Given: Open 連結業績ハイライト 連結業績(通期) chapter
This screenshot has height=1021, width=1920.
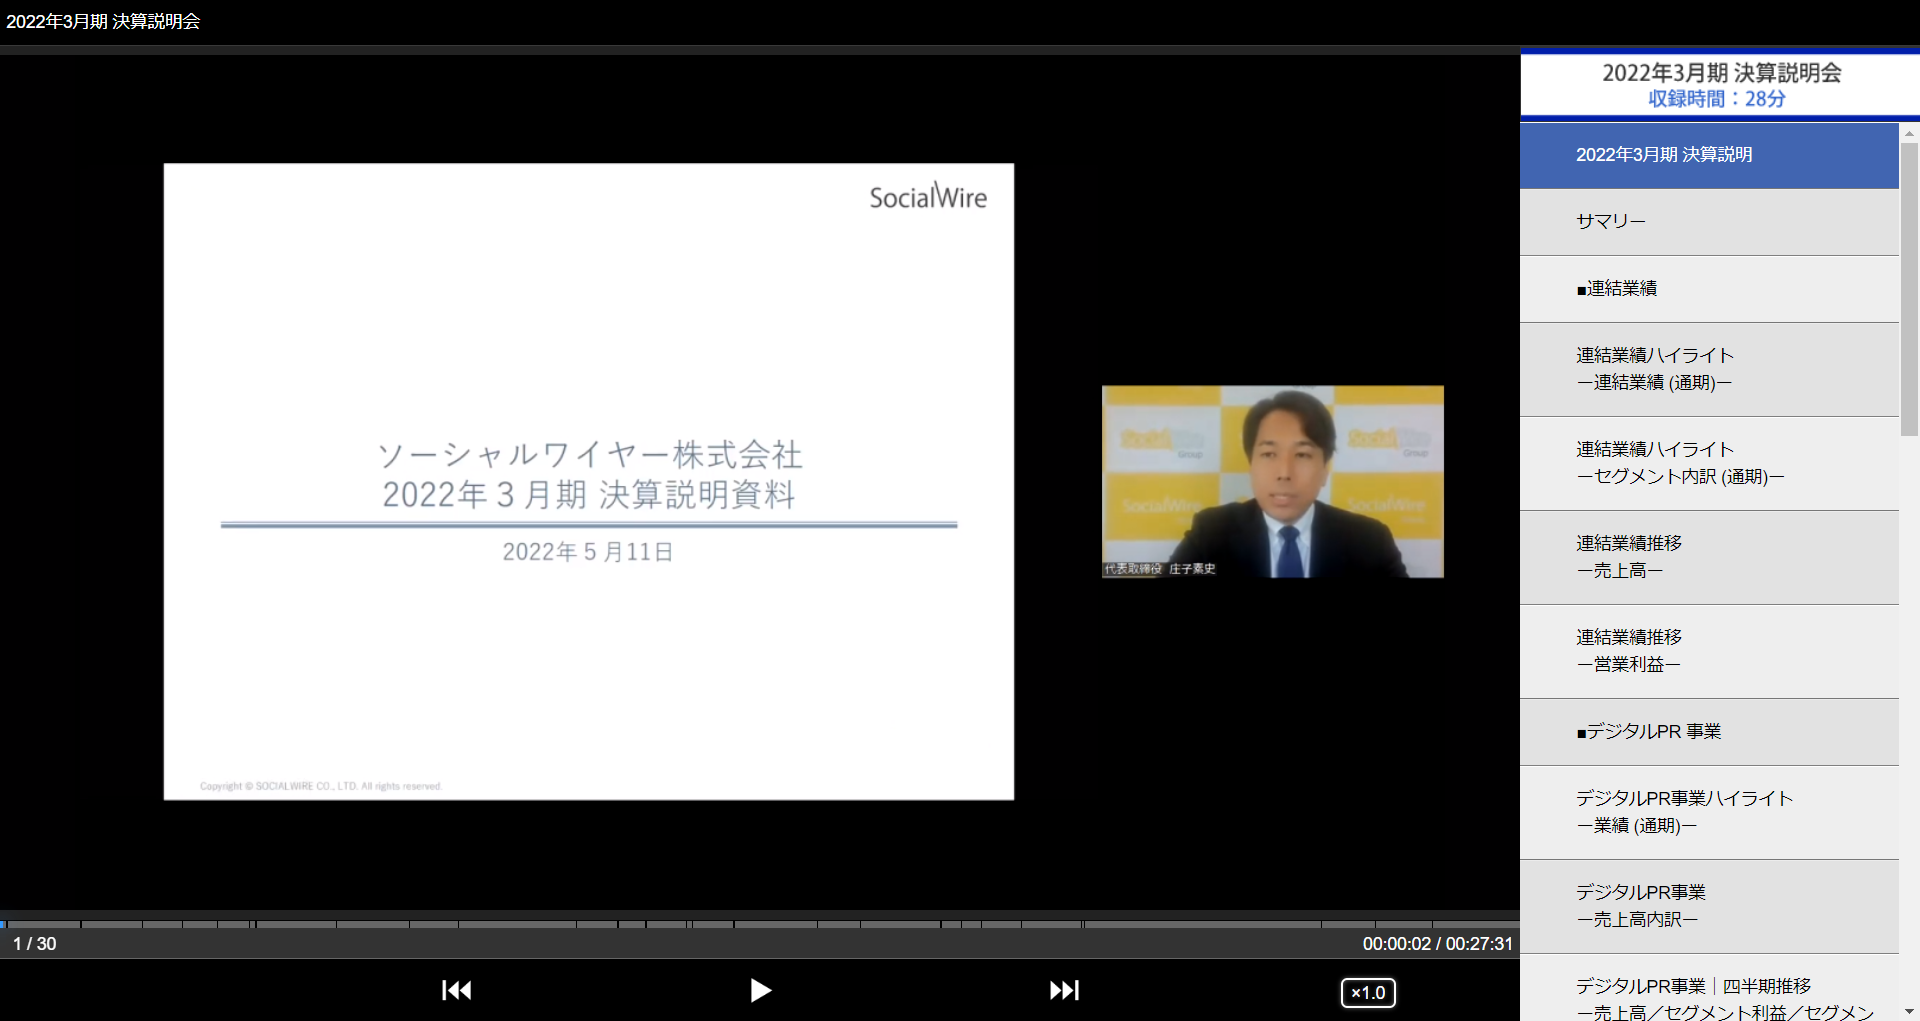Looking at the screenshot, I should pyautogui.click(x=1709, y=369).
